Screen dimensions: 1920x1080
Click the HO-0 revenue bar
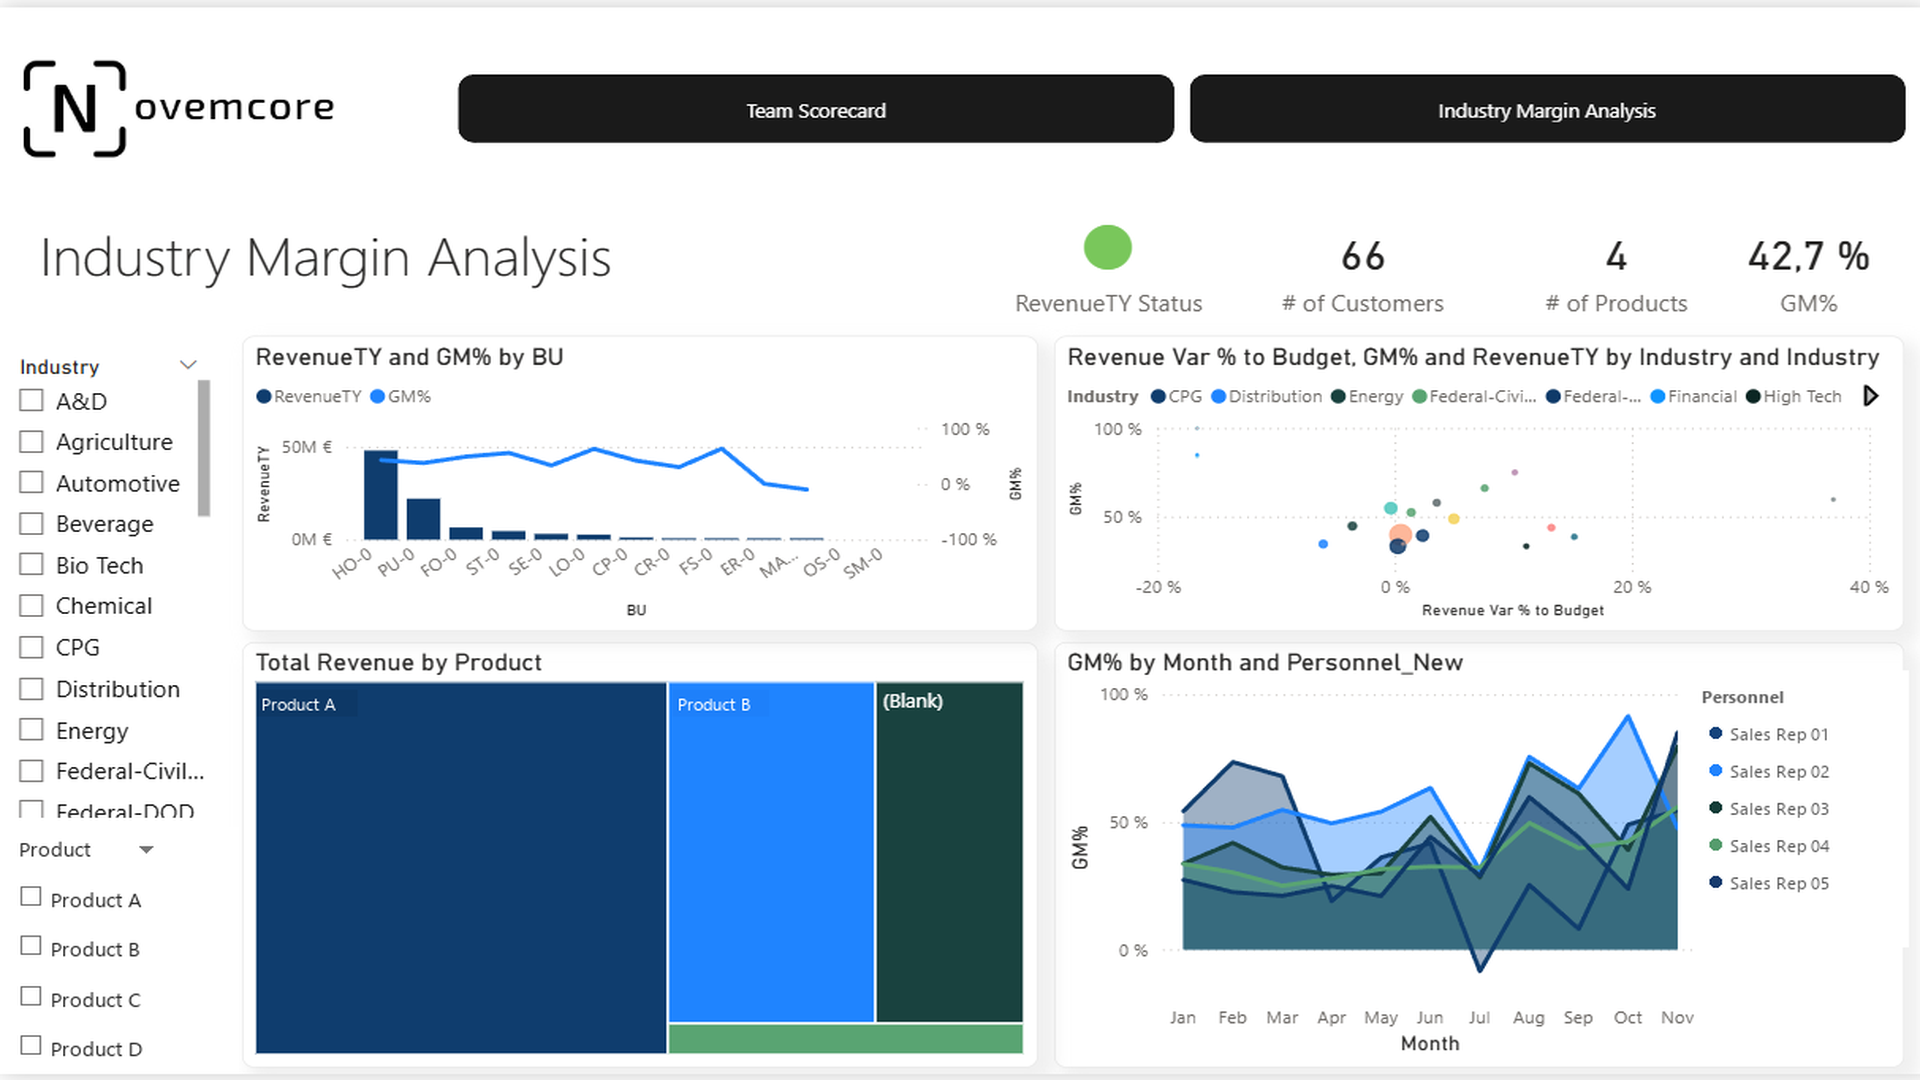380,495
